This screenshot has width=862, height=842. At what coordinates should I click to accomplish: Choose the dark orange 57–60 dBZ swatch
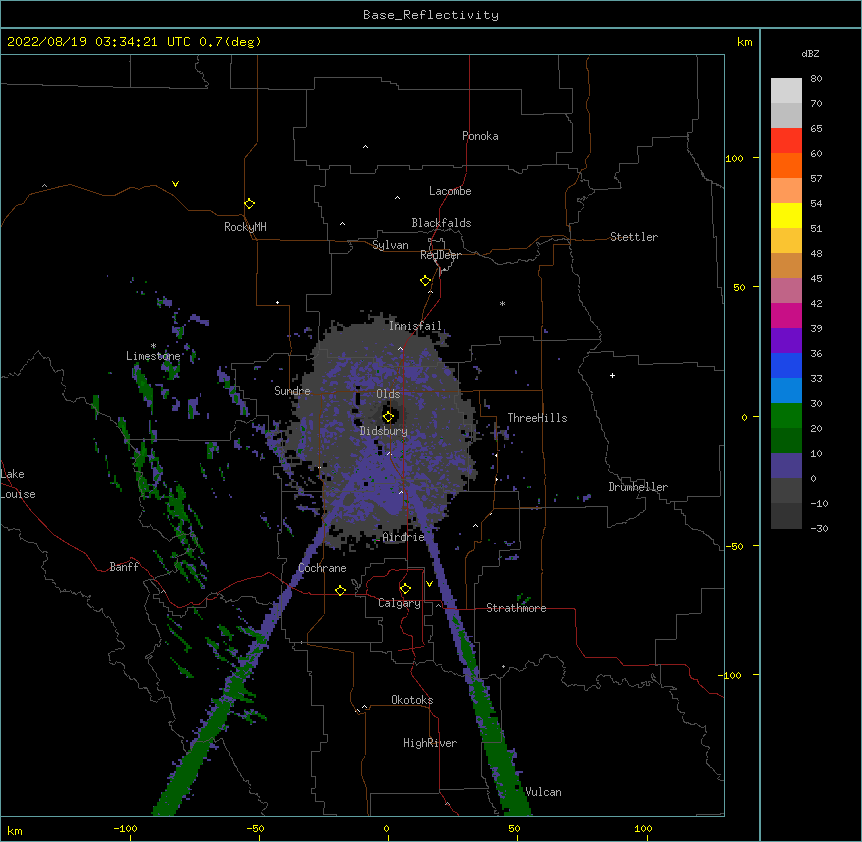tap(786, 165)
